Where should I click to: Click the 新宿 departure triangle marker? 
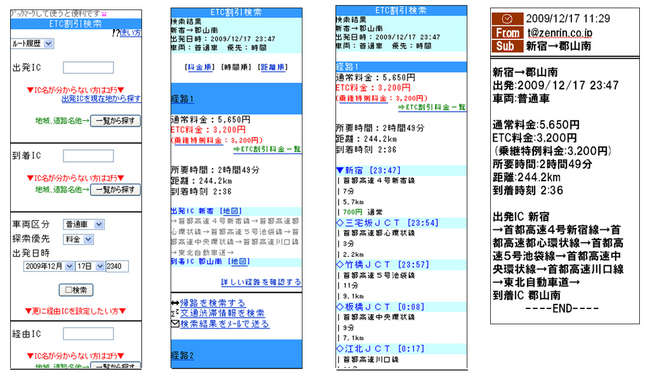pos(340,170)
